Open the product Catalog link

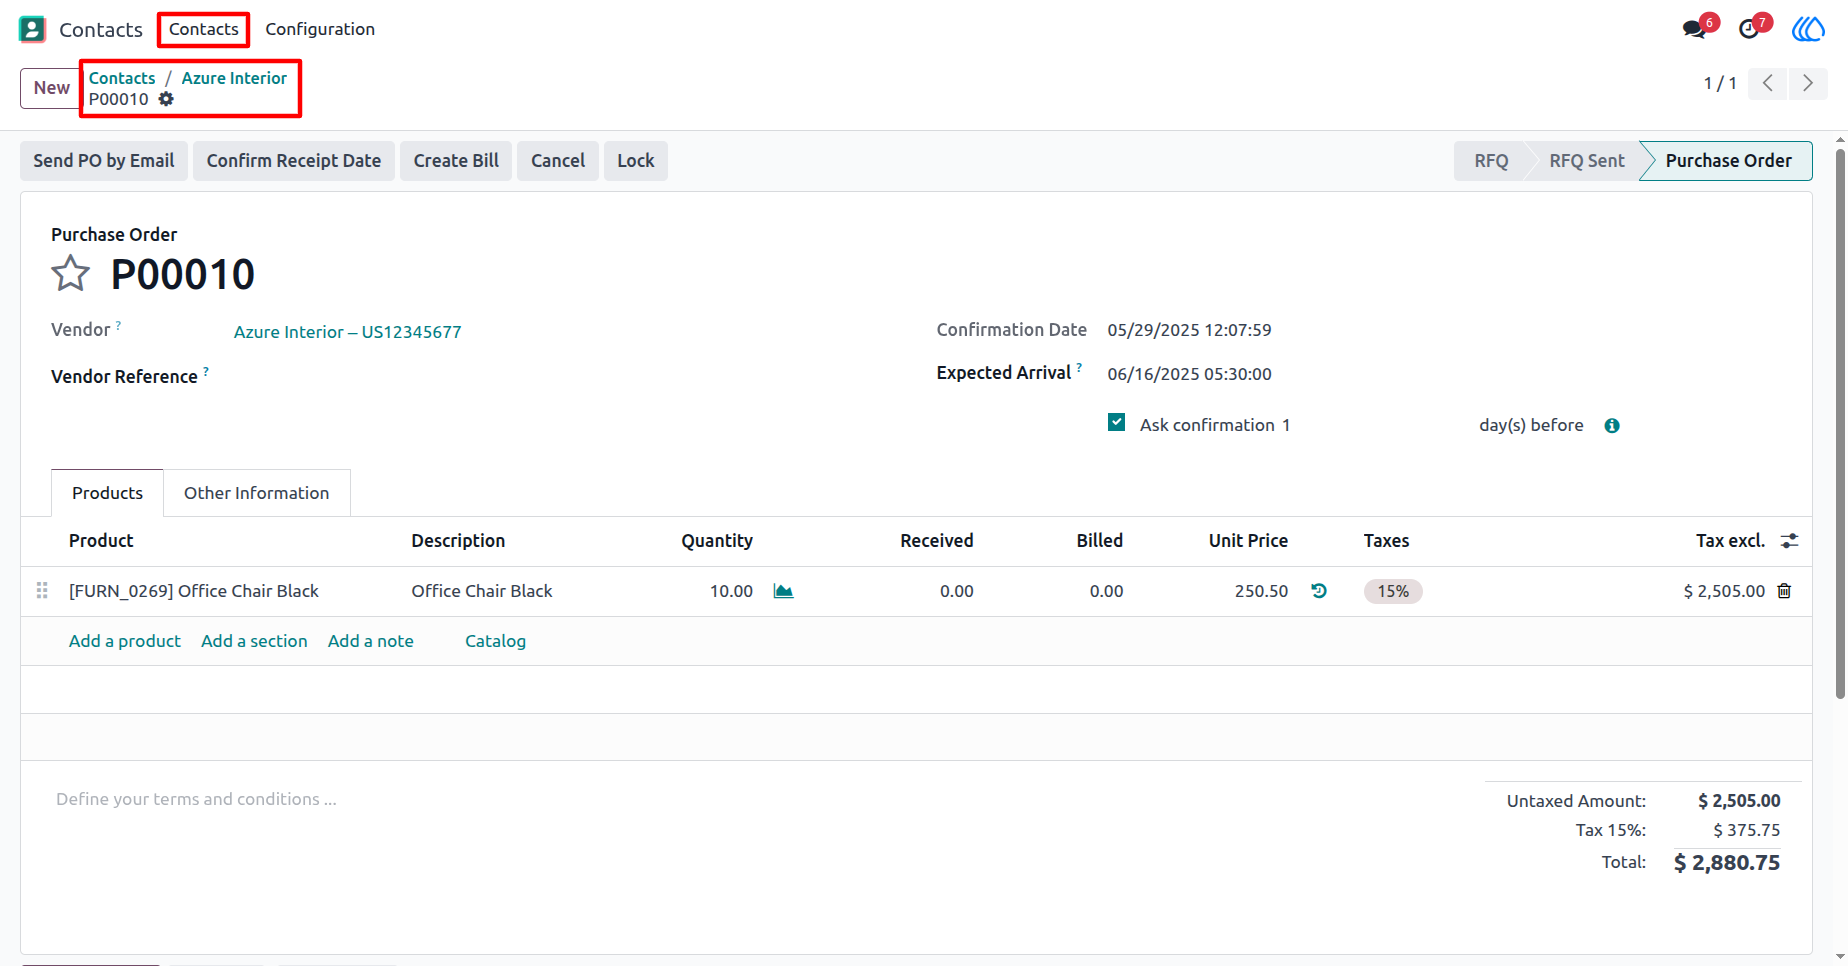495,641
